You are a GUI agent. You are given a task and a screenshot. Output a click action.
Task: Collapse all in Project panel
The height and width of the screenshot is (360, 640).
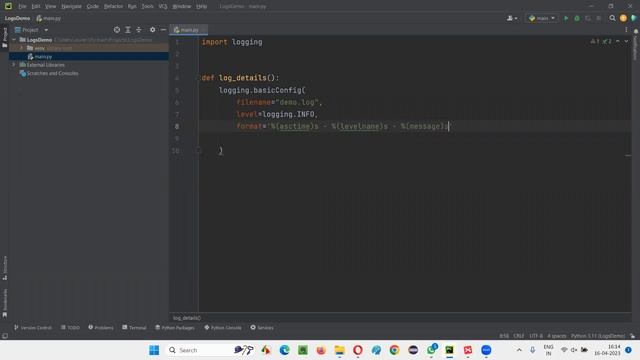139,30
